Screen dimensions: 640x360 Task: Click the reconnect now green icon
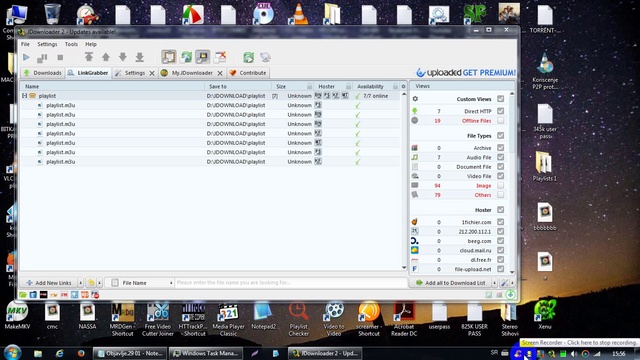249,57
